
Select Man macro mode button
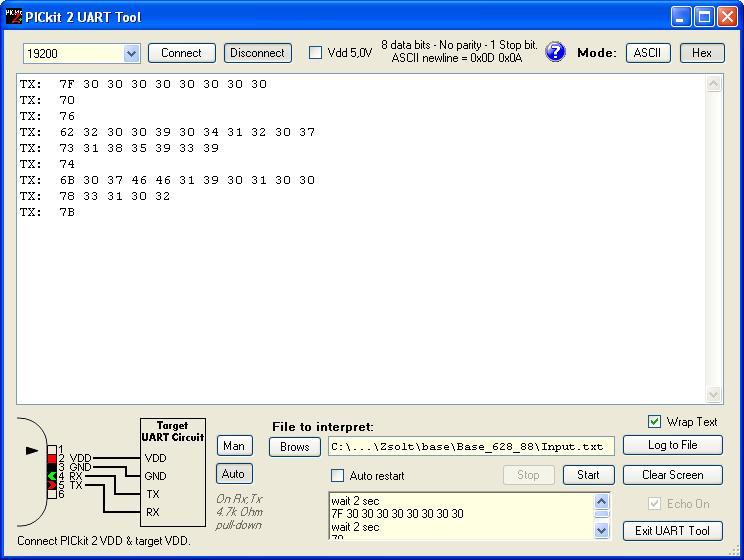234,446
